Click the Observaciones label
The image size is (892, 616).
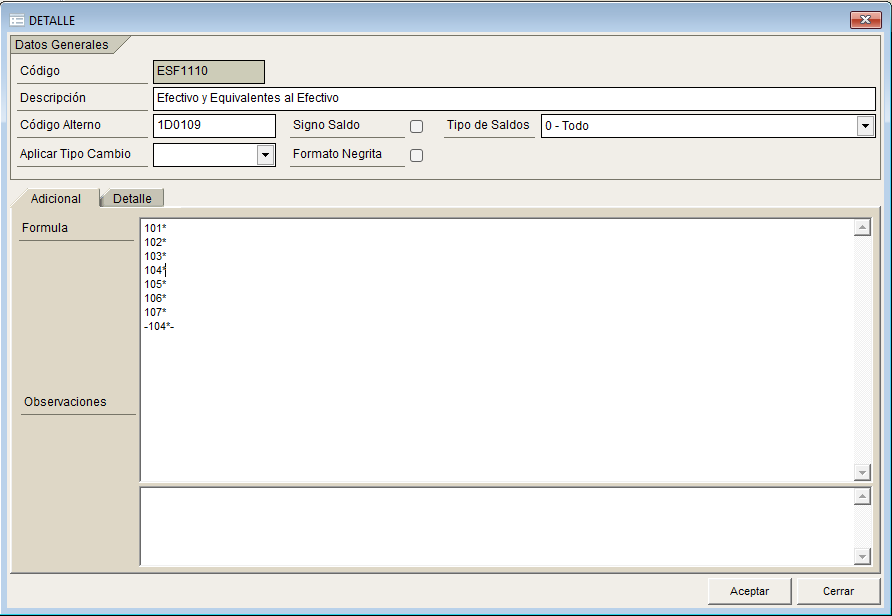(65, 402)
